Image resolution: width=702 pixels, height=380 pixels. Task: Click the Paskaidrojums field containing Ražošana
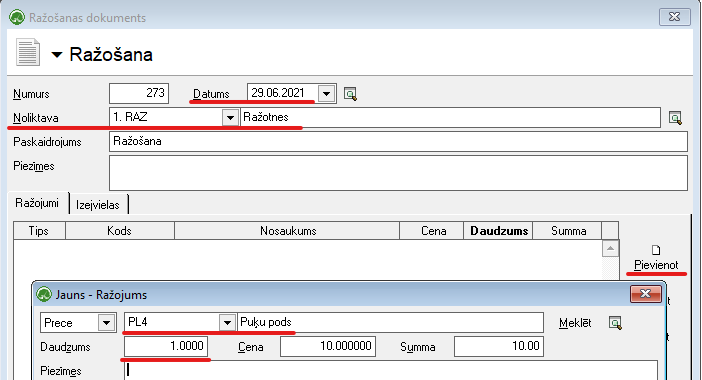click(398, 142)
